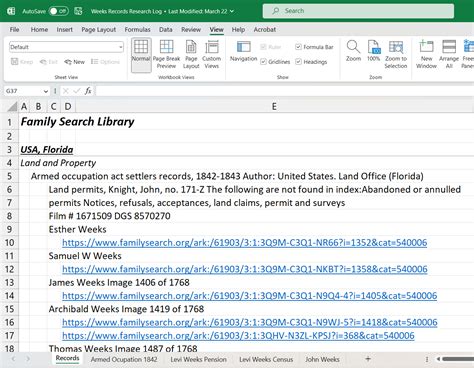
Task: Toggle the Gridlines checkbox
Action: [x=275, y=62]
